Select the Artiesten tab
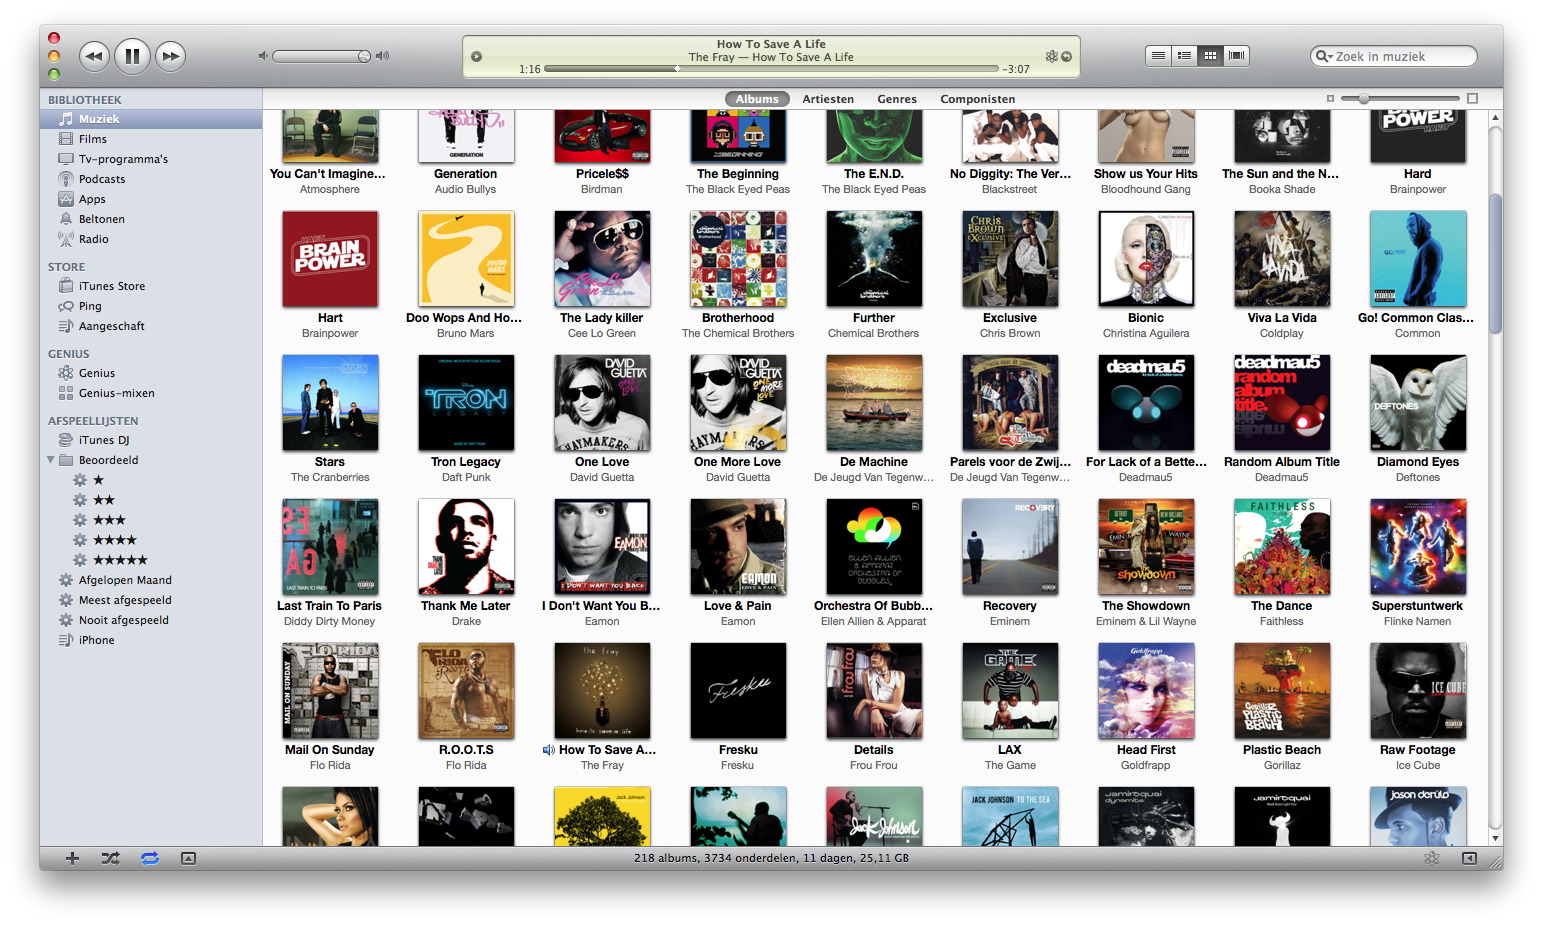Image resolution: width=1543 pixels, height=925 pixels. pyautogui.click(x=828, y=99)
